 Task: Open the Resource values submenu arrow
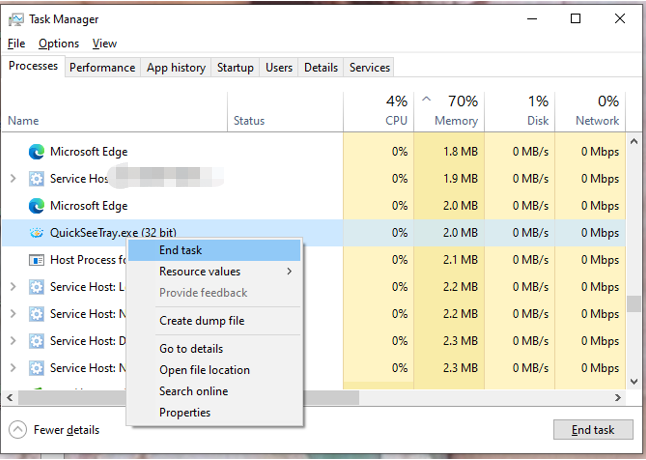point(289,271)
